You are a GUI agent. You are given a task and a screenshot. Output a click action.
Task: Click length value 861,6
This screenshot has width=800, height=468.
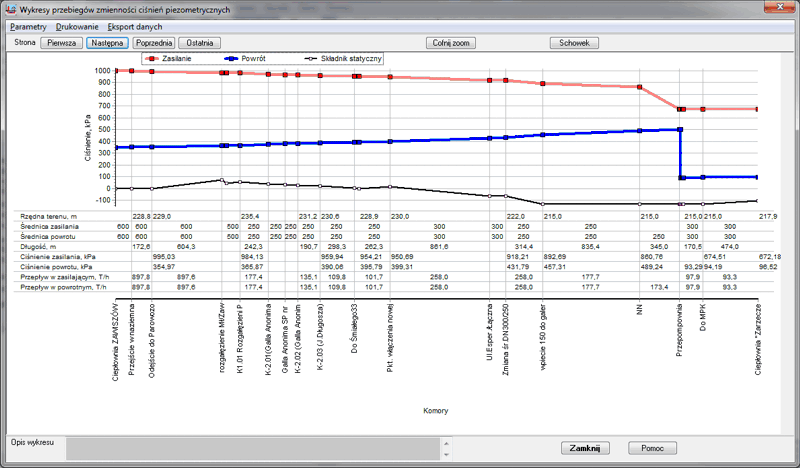439,247
